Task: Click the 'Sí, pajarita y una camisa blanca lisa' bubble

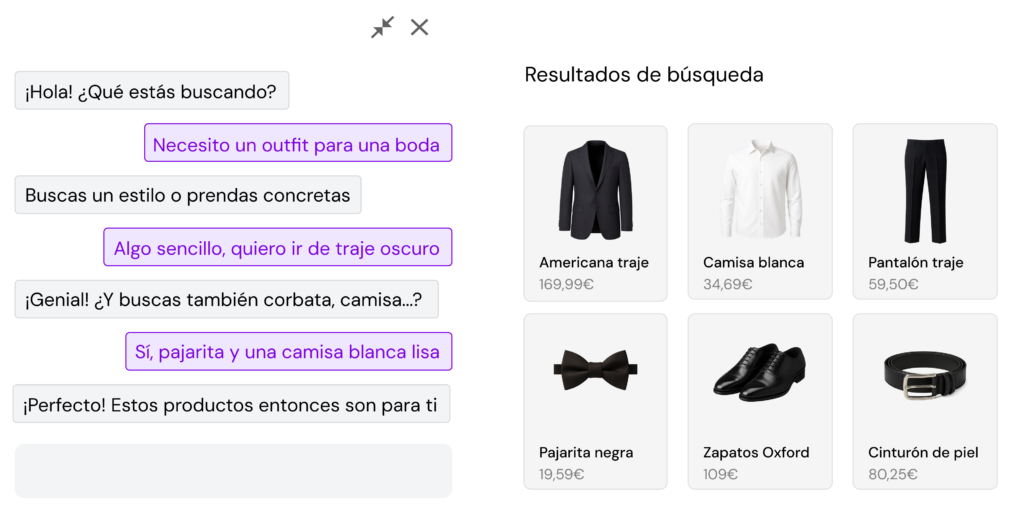Action: (x=288, y=352)
